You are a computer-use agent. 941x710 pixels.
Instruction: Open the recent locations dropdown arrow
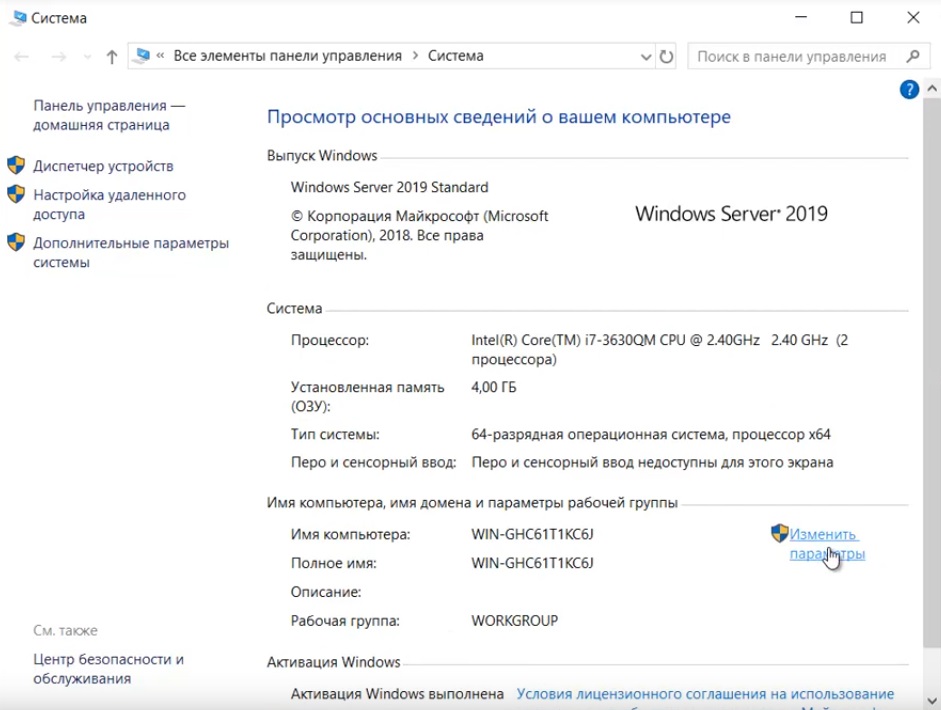[87, 57]
